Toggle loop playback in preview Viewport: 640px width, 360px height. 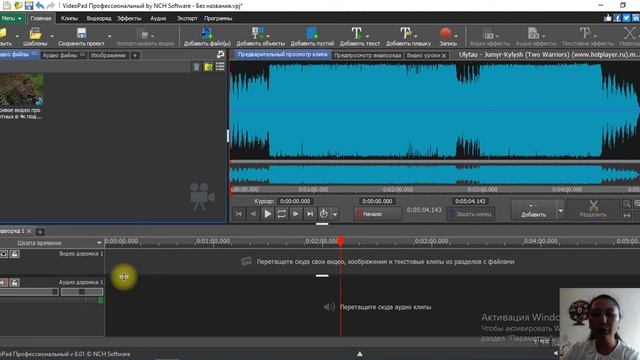[281, 213]
